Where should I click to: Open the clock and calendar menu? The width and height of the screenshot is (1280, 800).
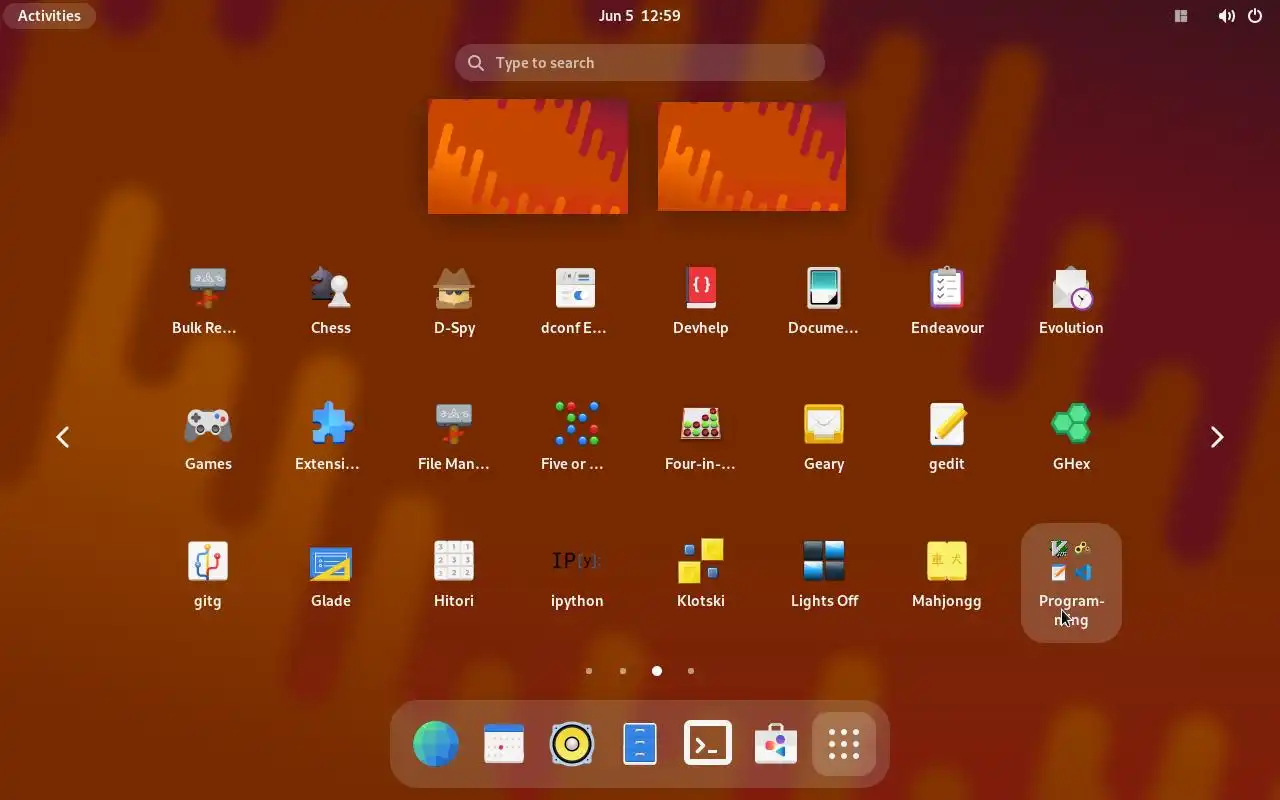pyautogui.click(x=640, y=16)
